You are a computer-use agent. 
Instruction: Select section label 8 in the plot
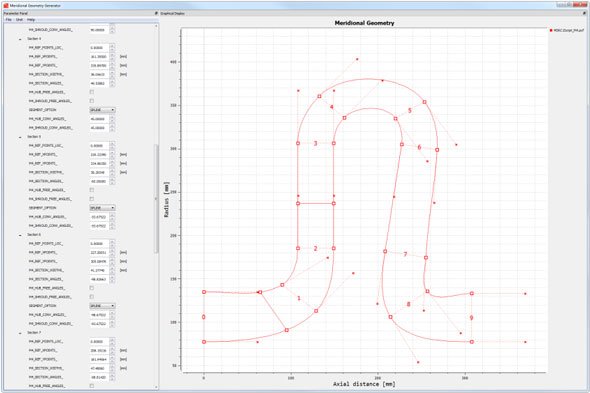coord(409,304)
